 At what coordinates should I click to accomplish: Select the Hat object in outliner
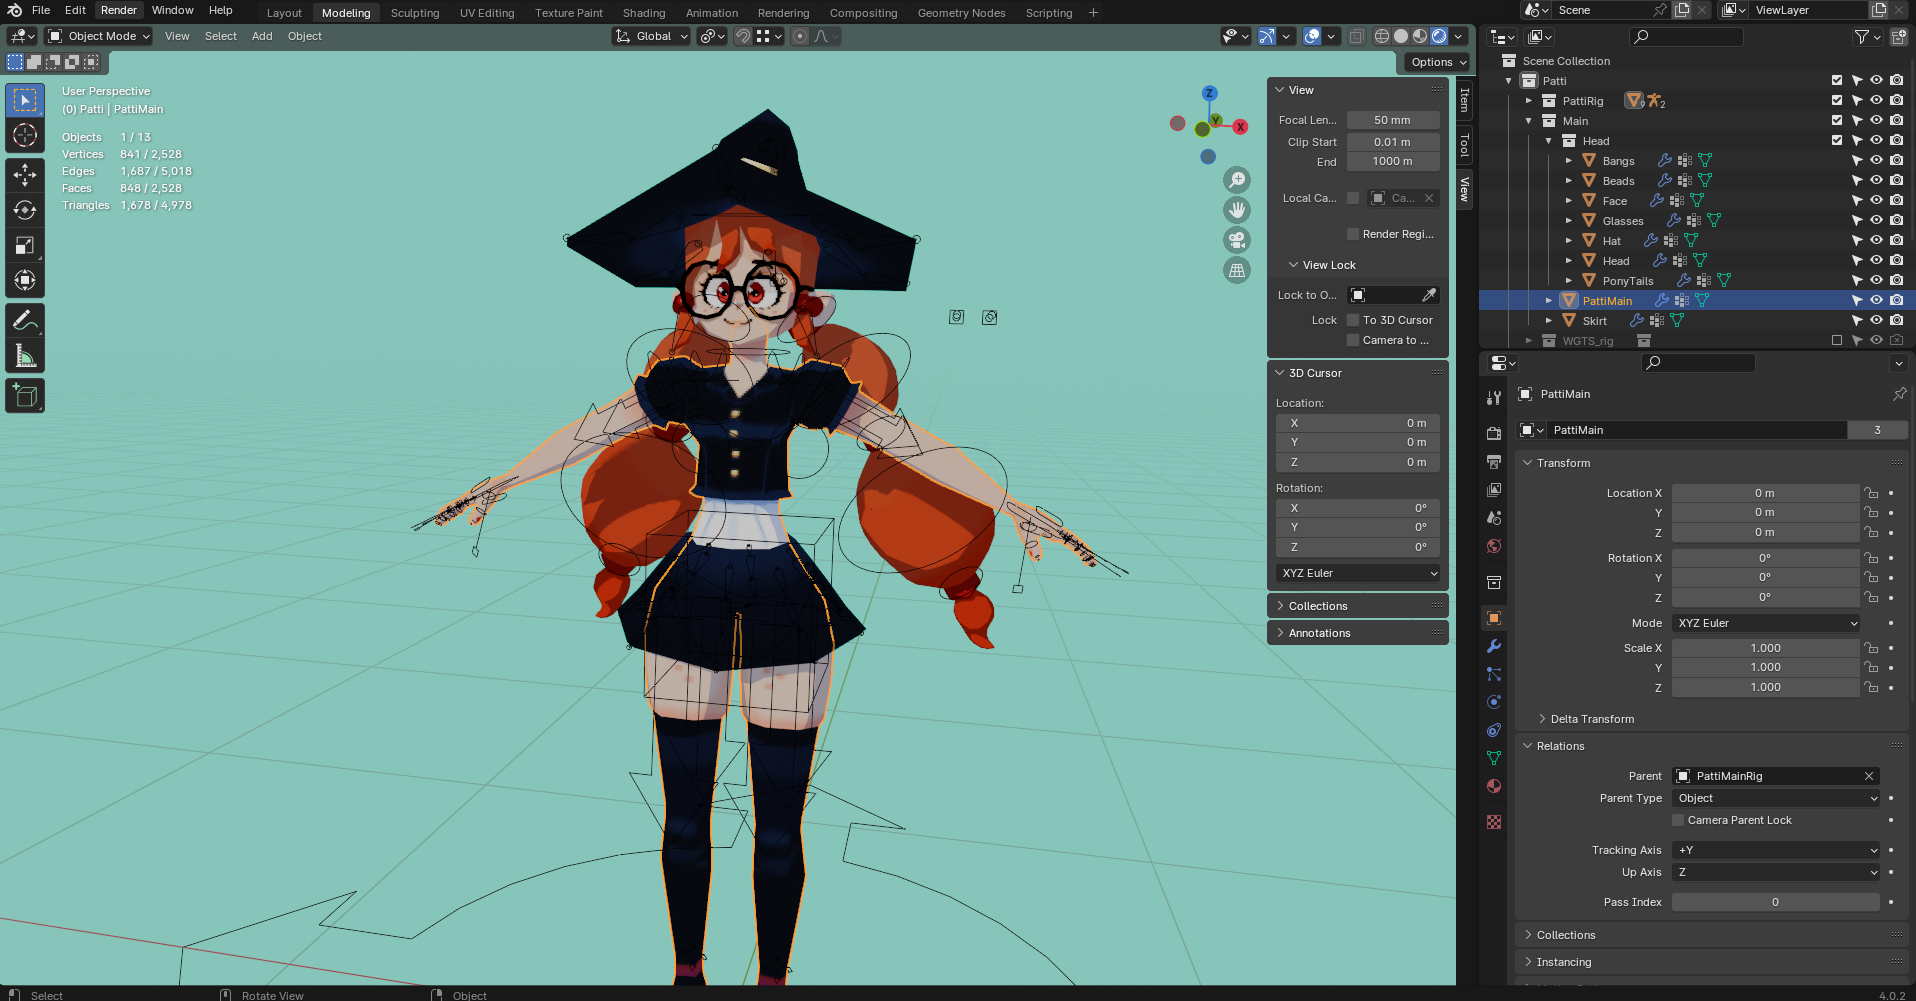[x=1611, y=241]
